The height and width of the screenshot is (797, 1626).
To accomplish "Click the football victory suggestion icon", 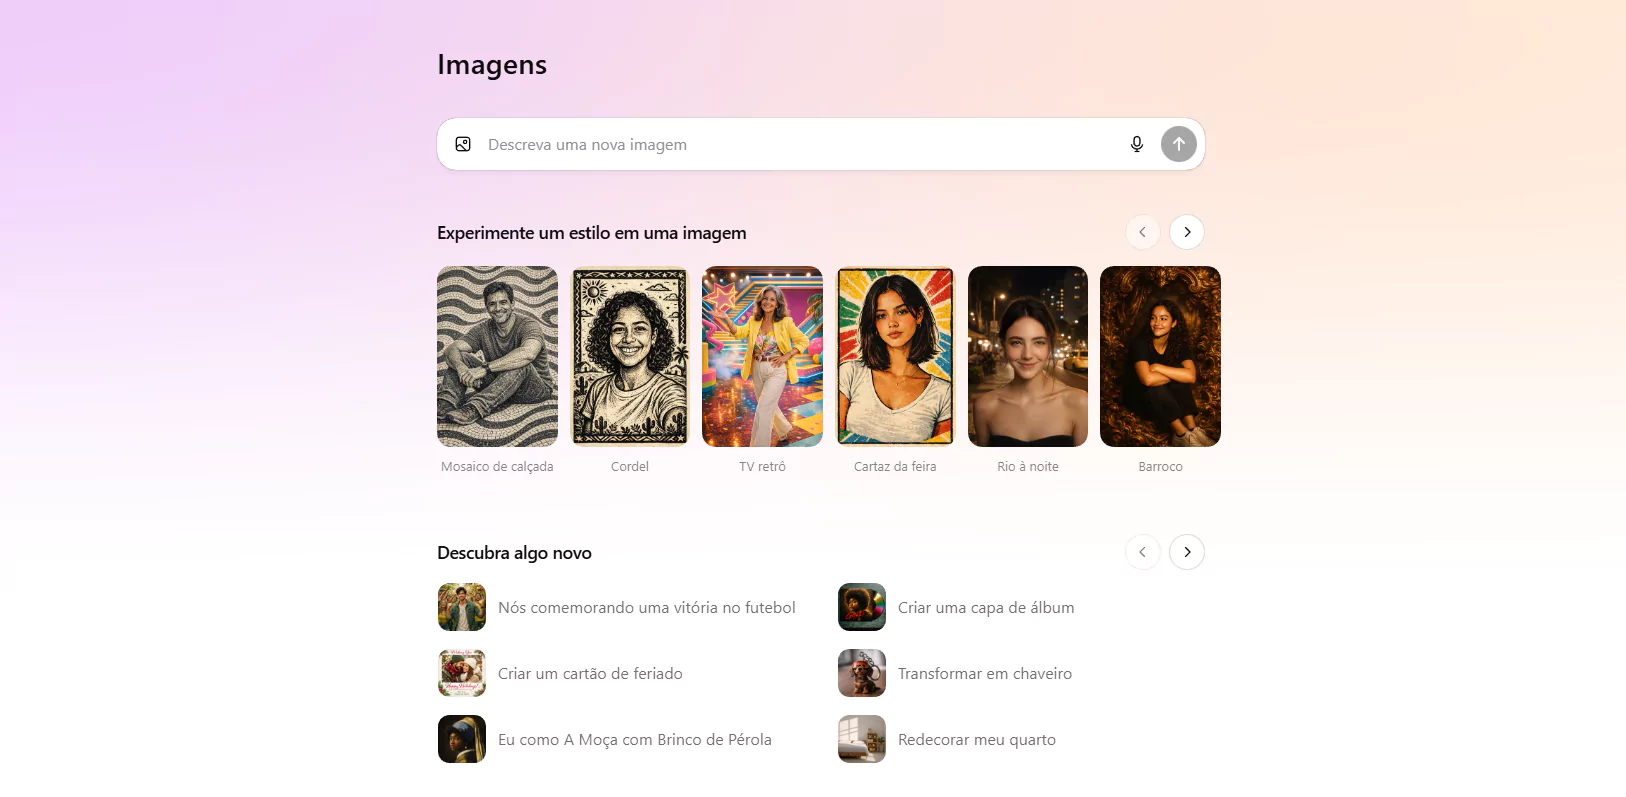I will pos(462,607).
